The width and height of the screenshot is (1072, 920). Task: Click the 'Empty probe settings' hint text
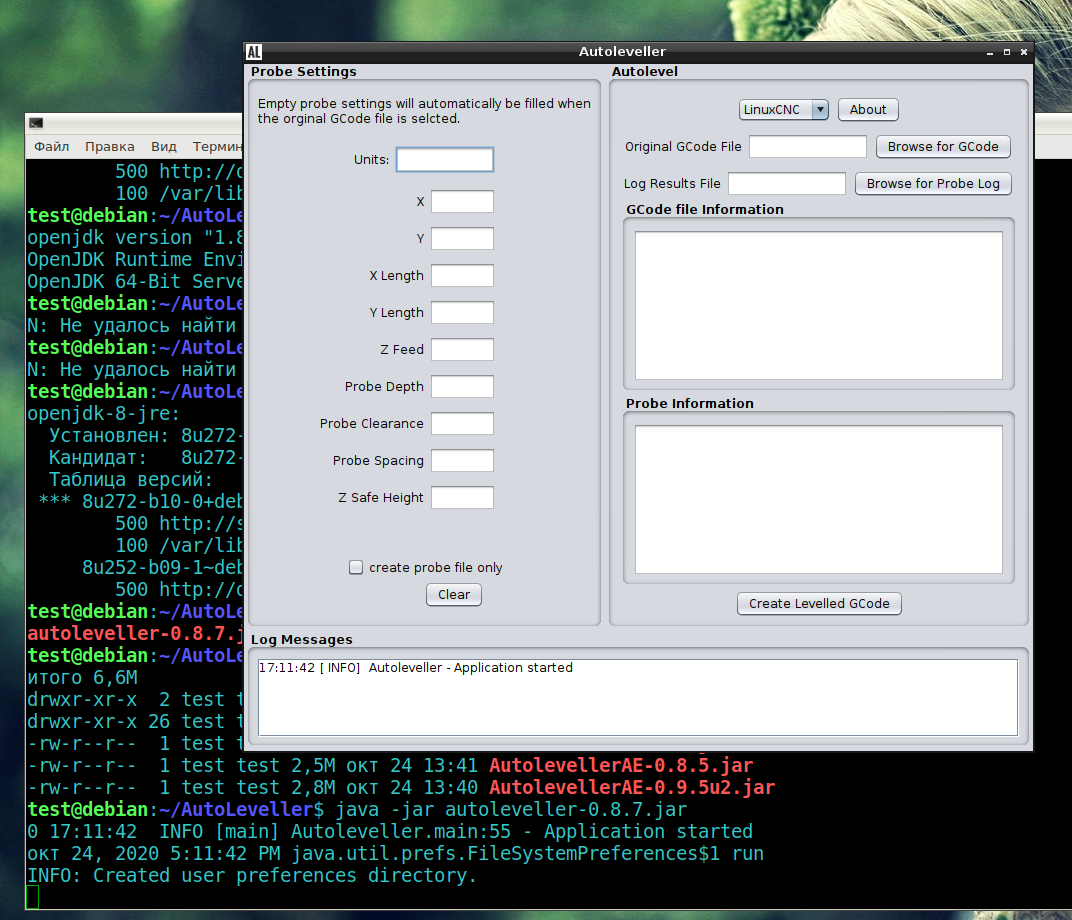point(424,111)
